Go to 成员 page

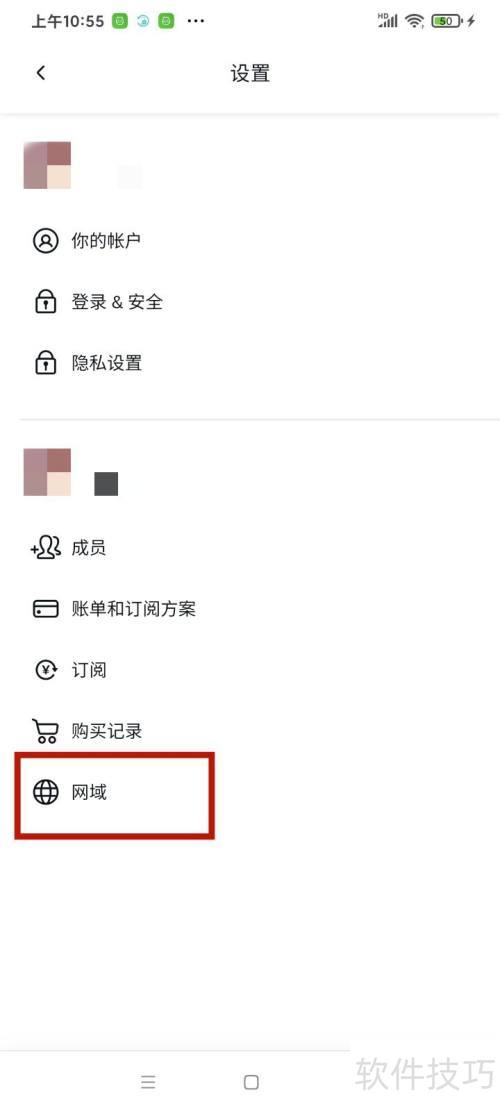(250, 548)
